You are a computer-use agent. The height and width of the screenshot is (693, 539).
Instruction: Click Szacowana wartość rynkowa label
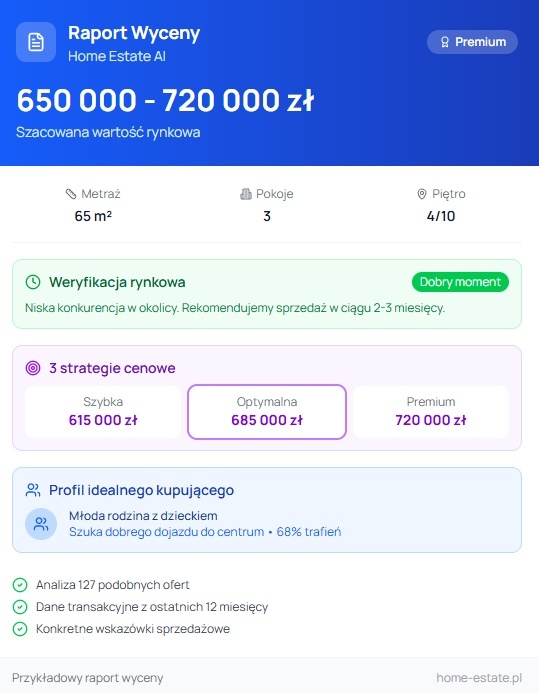pos(108,132)
